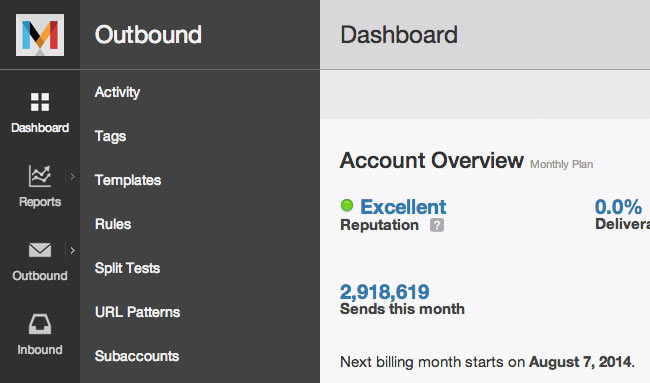Screen dimensions: 650x383
Task: Expand the Reports submenu chevron
Action: pos(73,177)
